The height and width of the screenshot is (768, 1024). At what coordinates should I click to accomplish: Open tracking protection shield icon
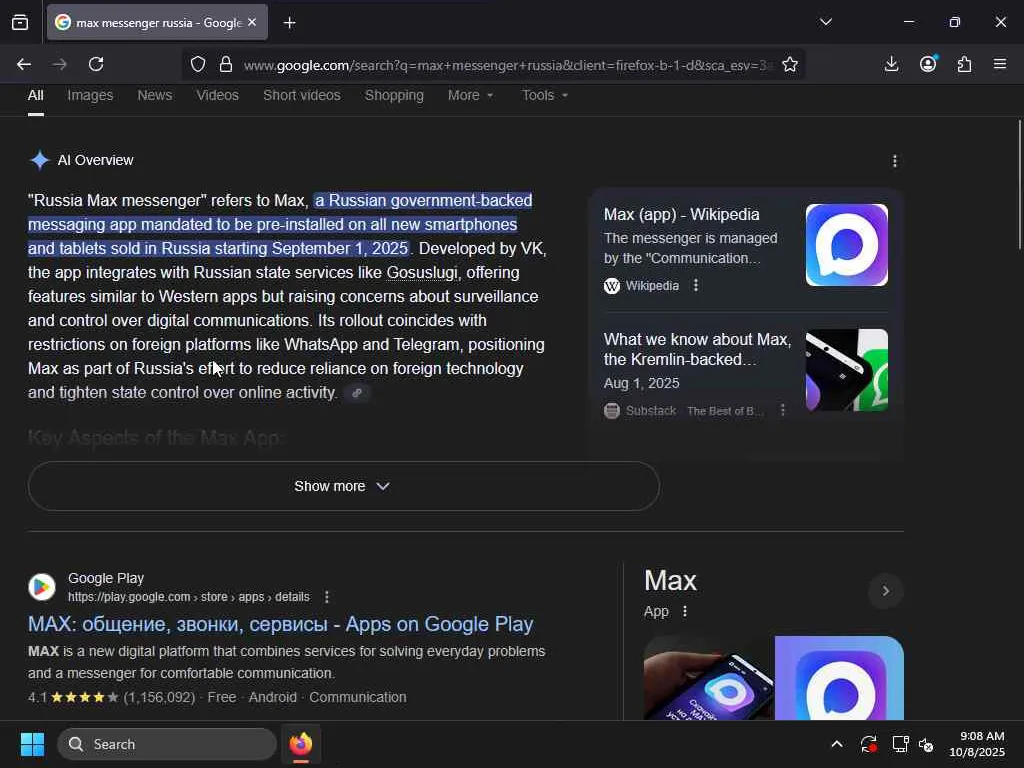(x=198, y=64)
